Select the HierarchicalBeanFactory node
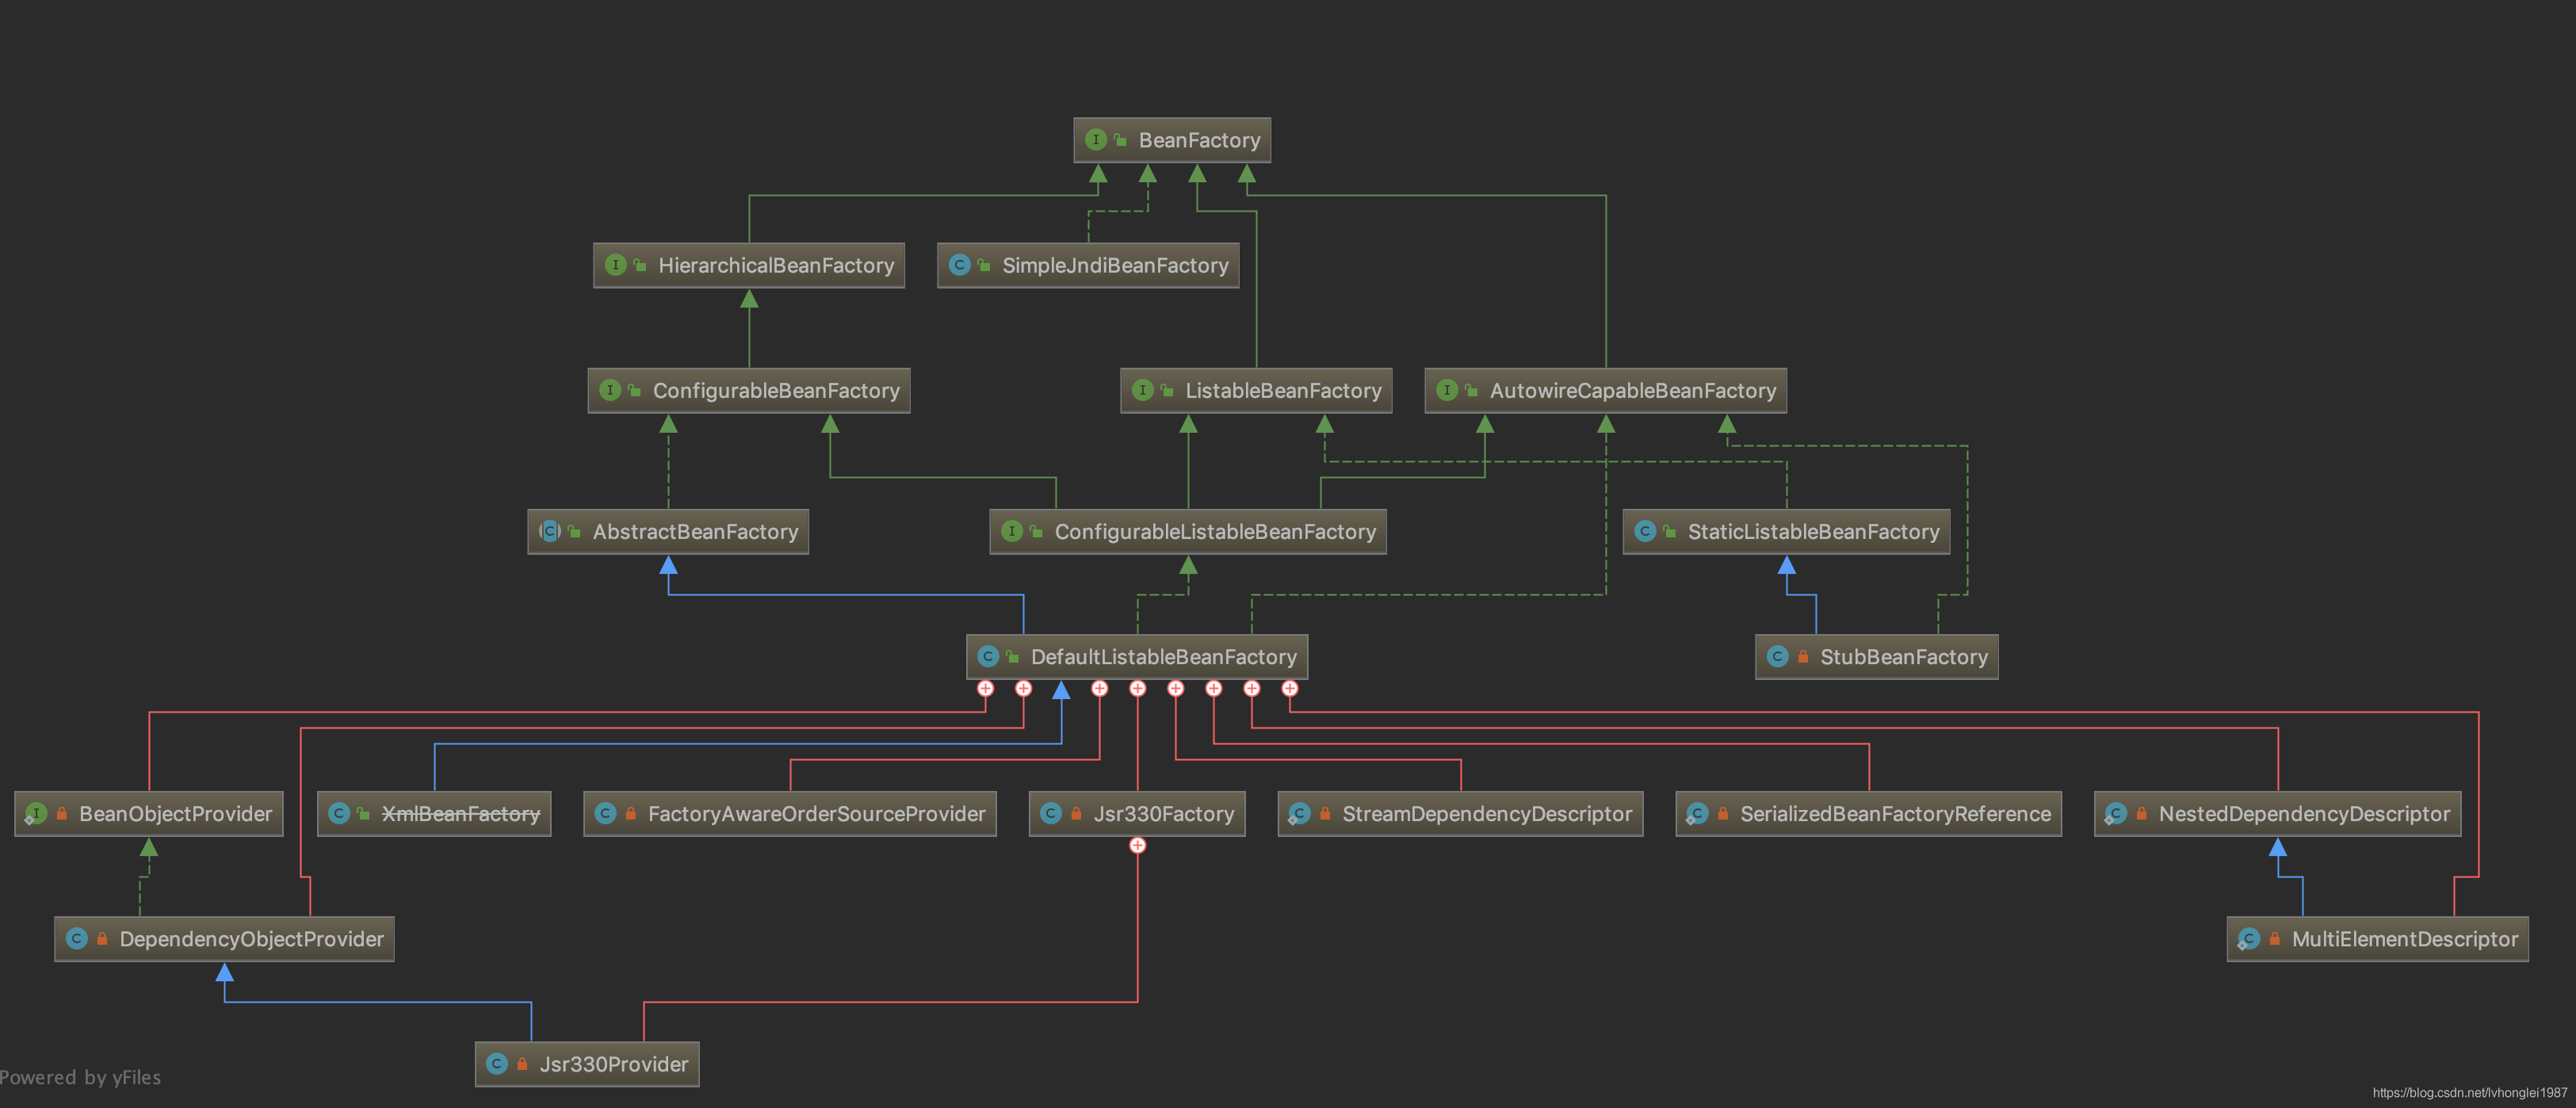The image size is (2576, 1108). tap(749, 265)
